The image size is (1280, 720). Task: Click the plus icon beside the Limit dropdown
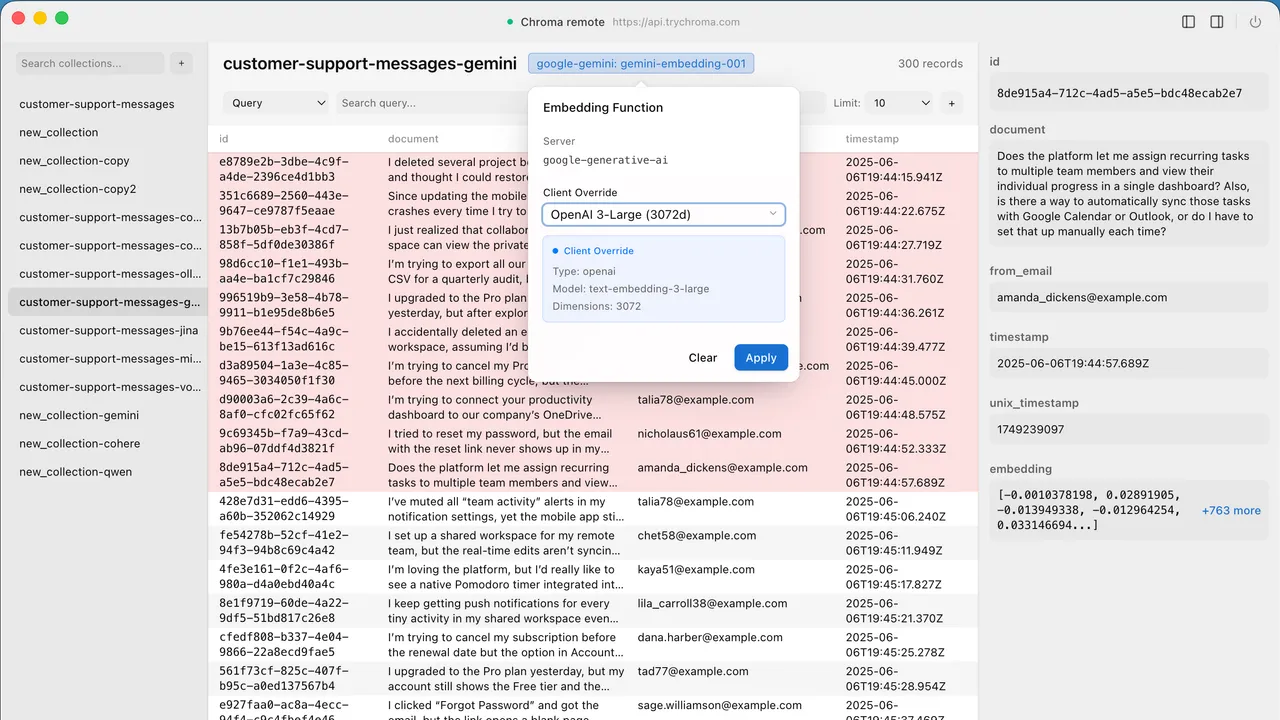click(951, 103)
